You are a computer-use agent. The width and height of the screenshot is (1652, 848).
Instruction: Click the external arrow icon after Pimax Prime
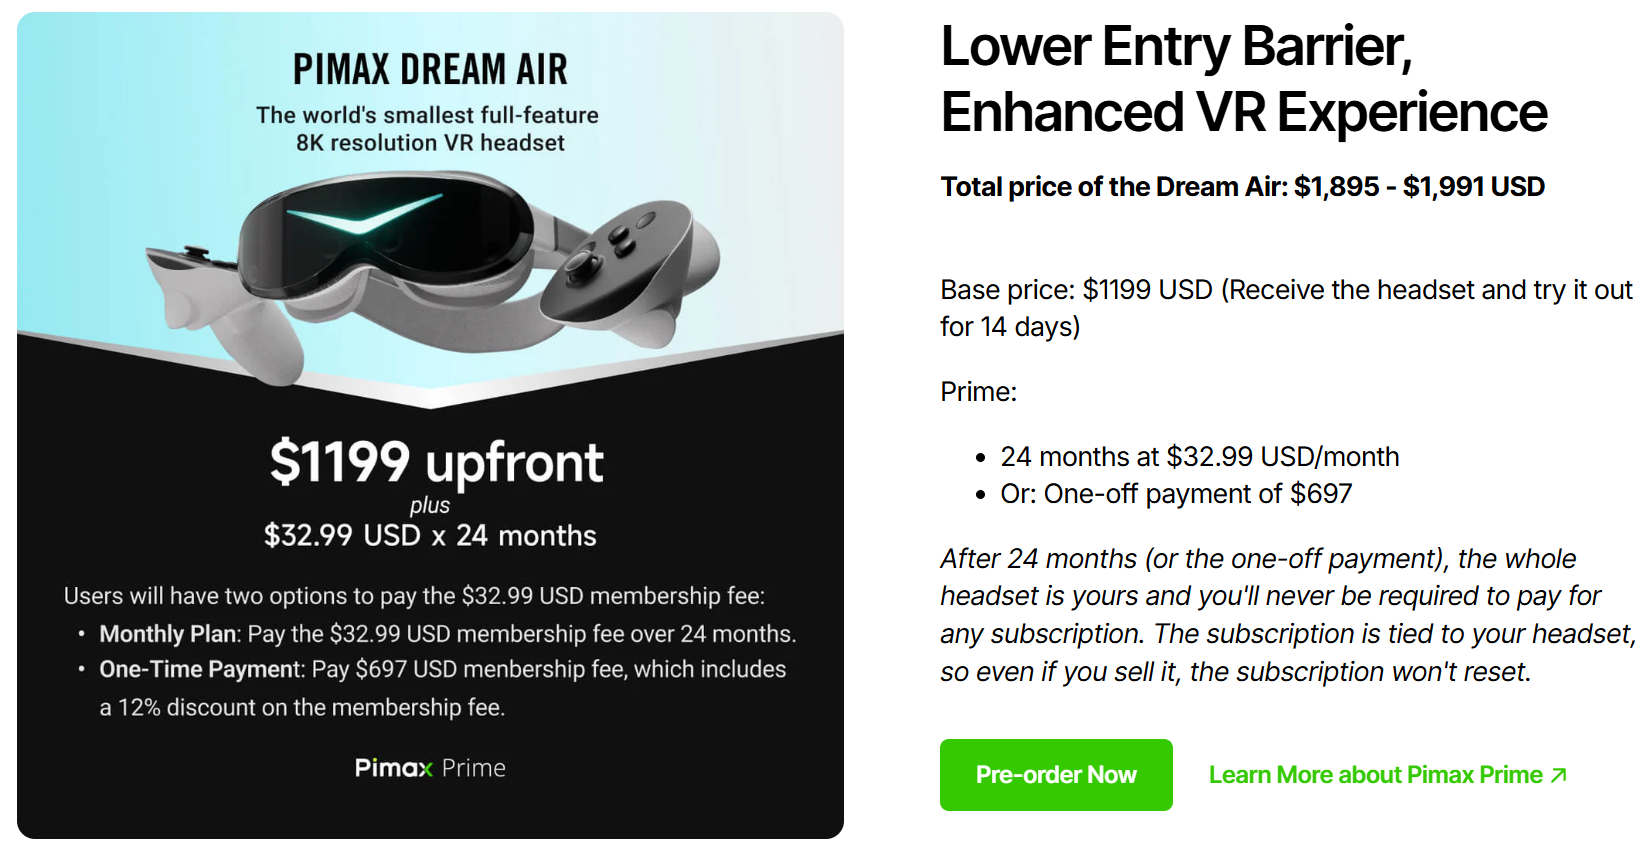point(1558,775)
